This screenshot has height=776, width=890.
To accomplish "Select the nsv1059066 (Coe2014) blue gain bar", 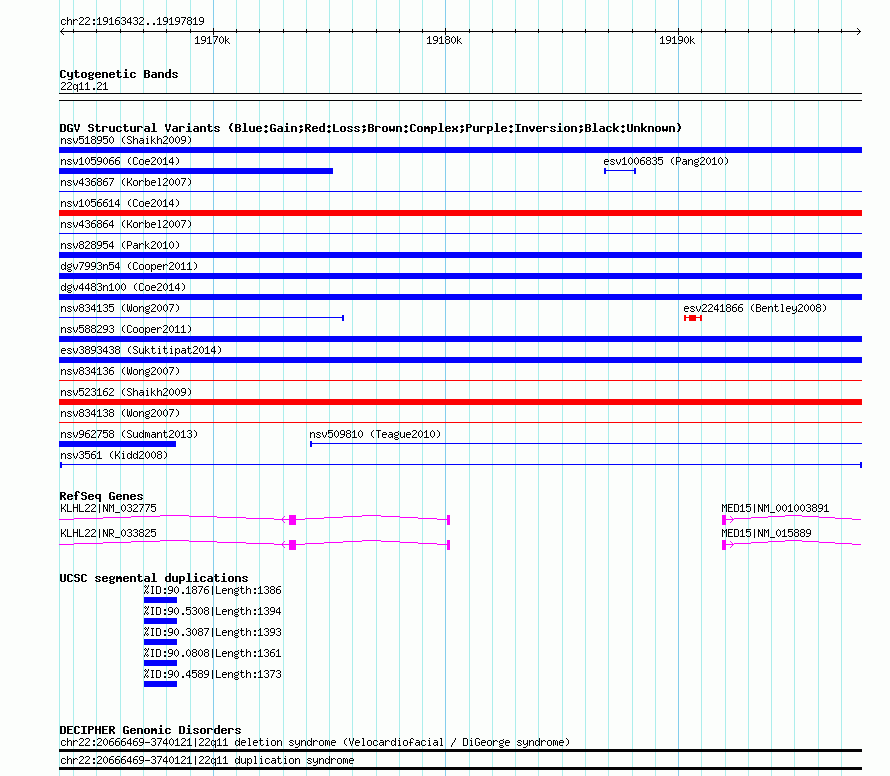I will coord(196,171).
